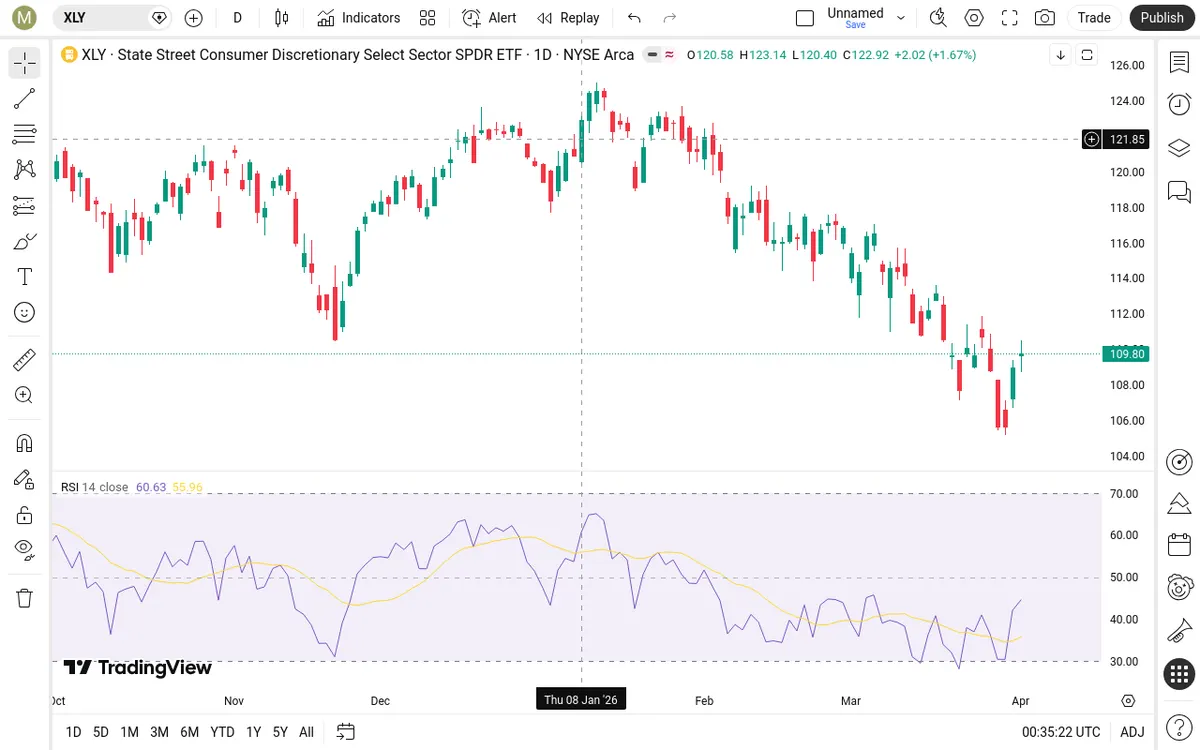Remove objects with trash icon
This screenshot has width=1200, height=750.
click(x=25, y=598)
